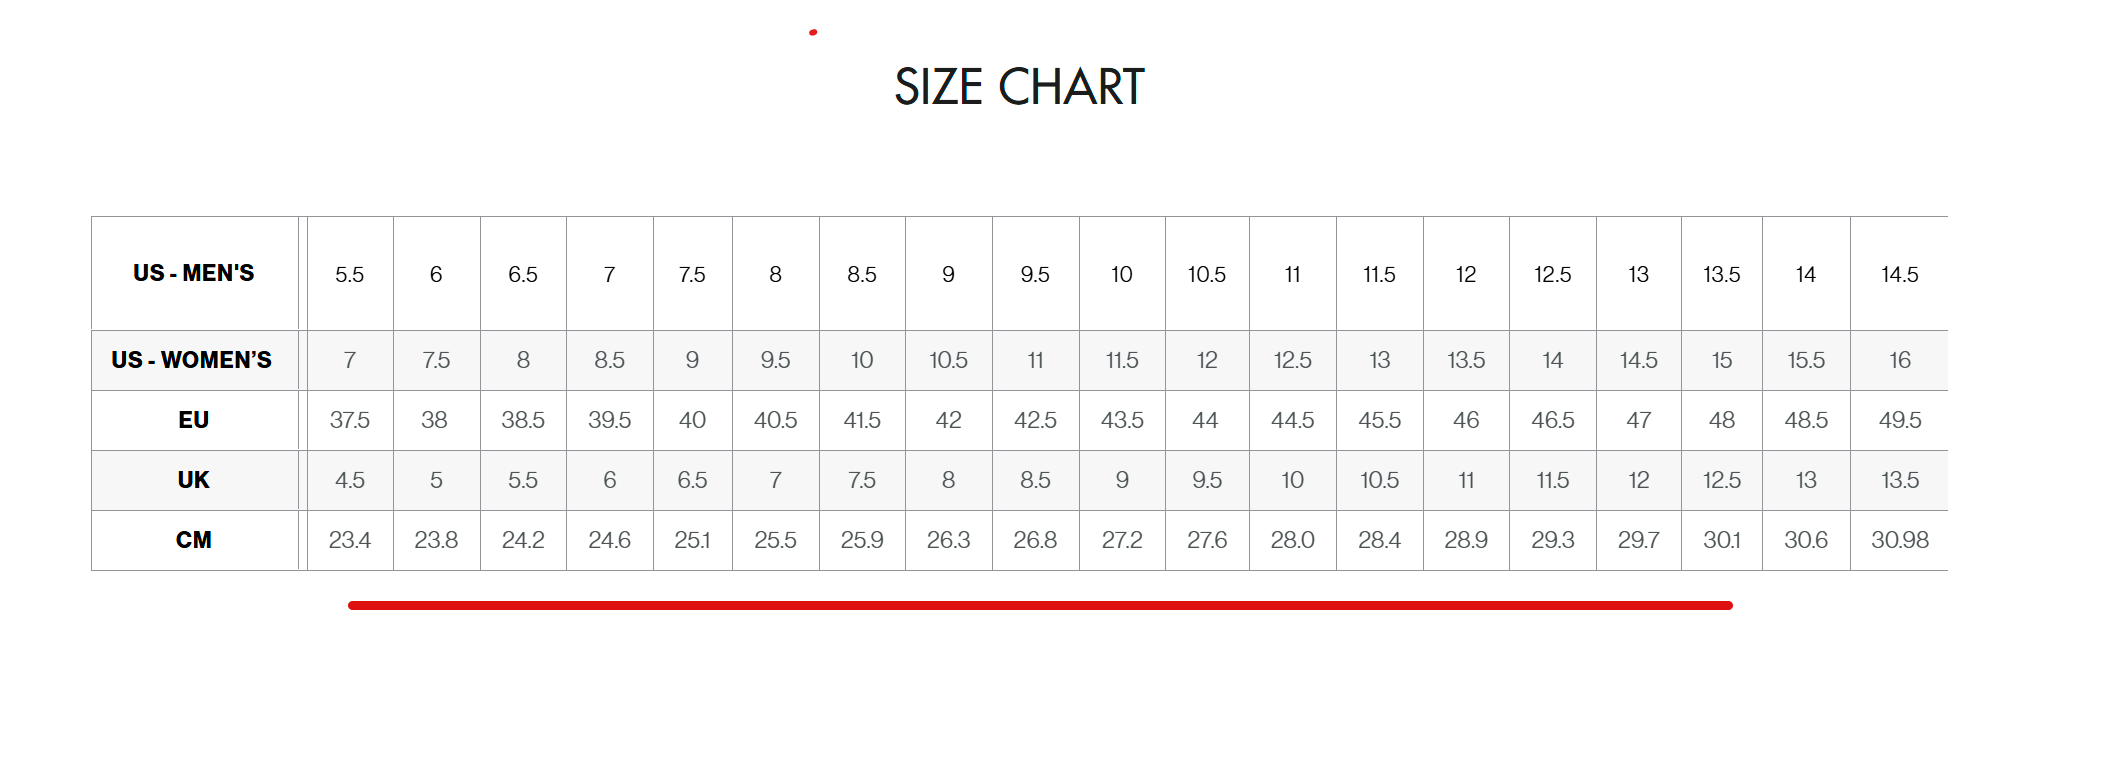Click the 44 cell in the EU row
This screenshot has width=2109, height=769.
pyautogui.click(x=1206, y=420)
